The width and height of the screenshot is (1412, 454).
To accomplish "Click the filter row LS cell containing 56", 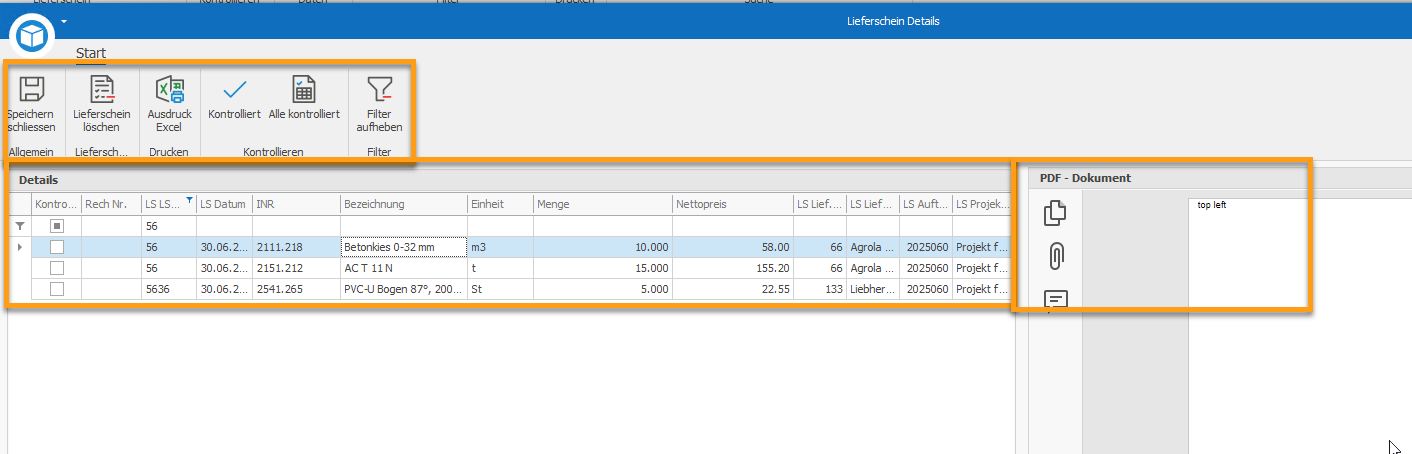I will [x=168, y=226].
